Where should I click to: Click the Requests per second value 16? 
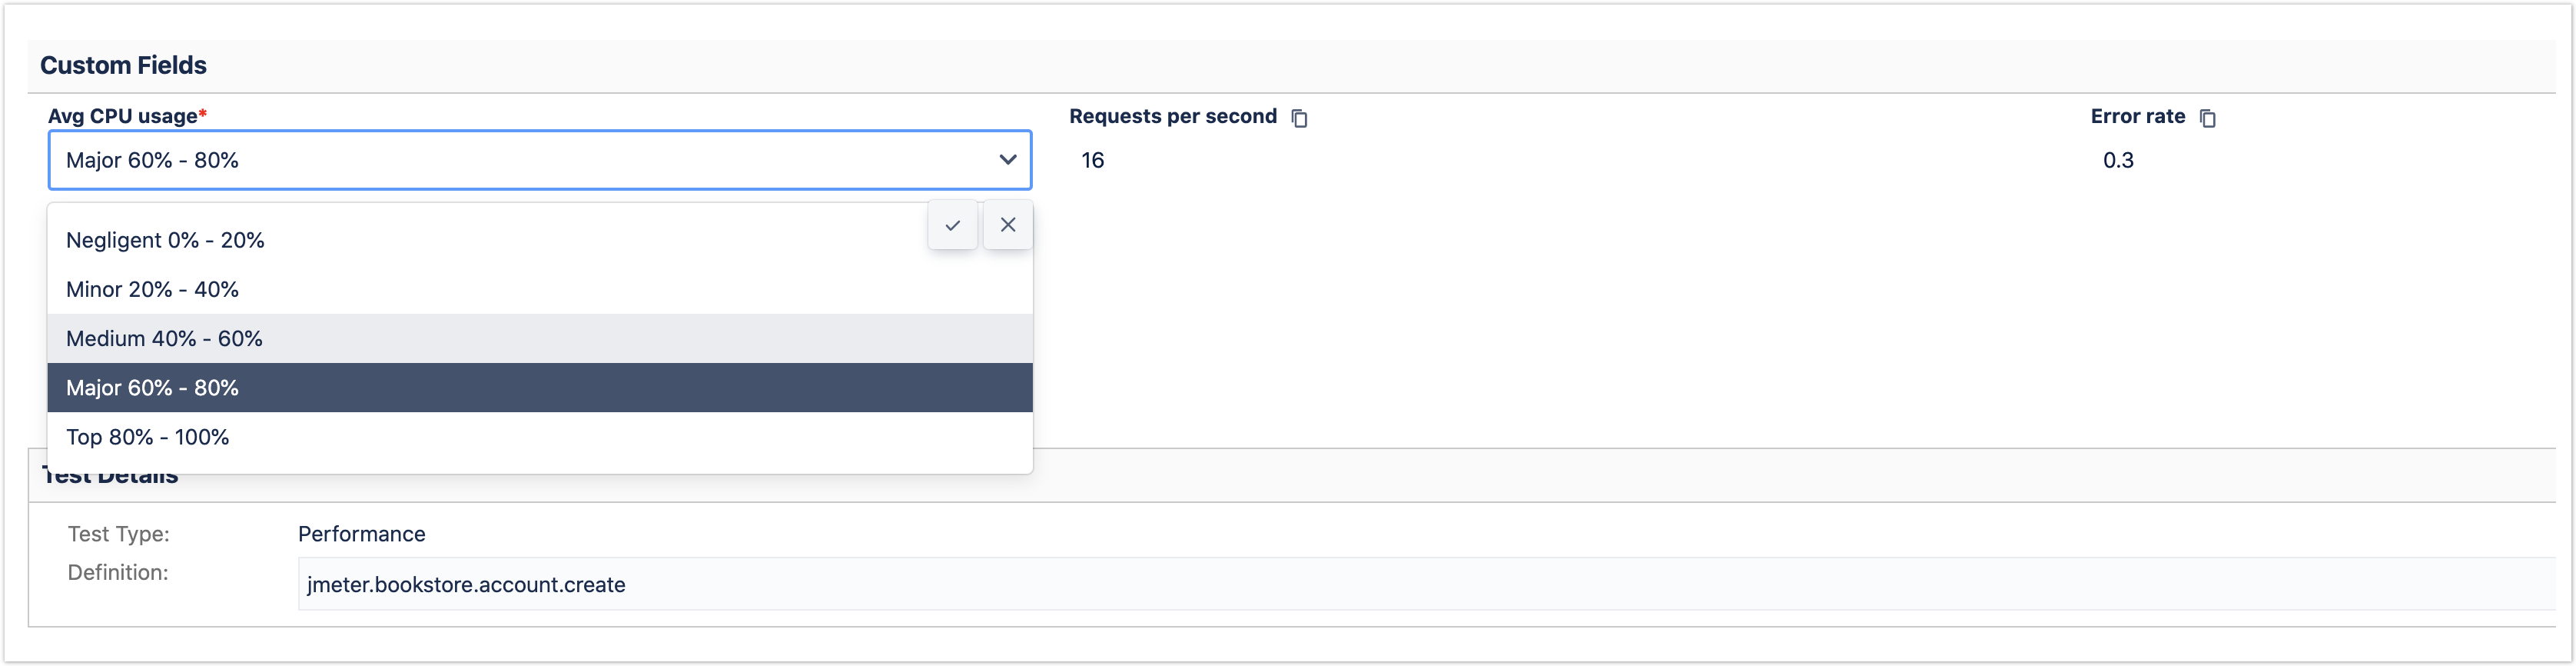[x=1092, y=160]
